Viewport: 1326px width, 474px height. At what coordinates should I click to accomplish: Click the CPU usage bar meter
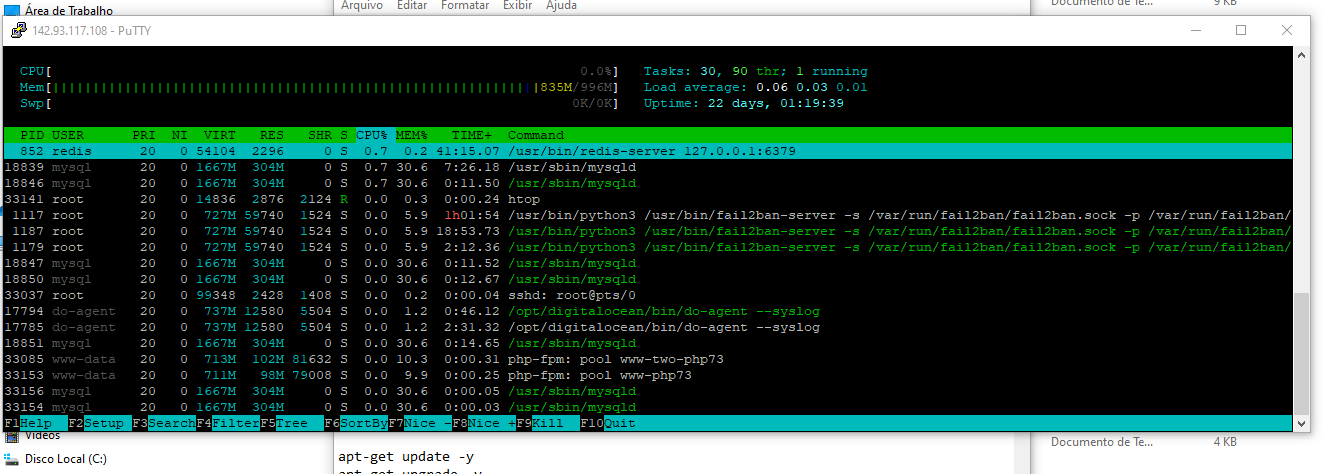point(319,71)
